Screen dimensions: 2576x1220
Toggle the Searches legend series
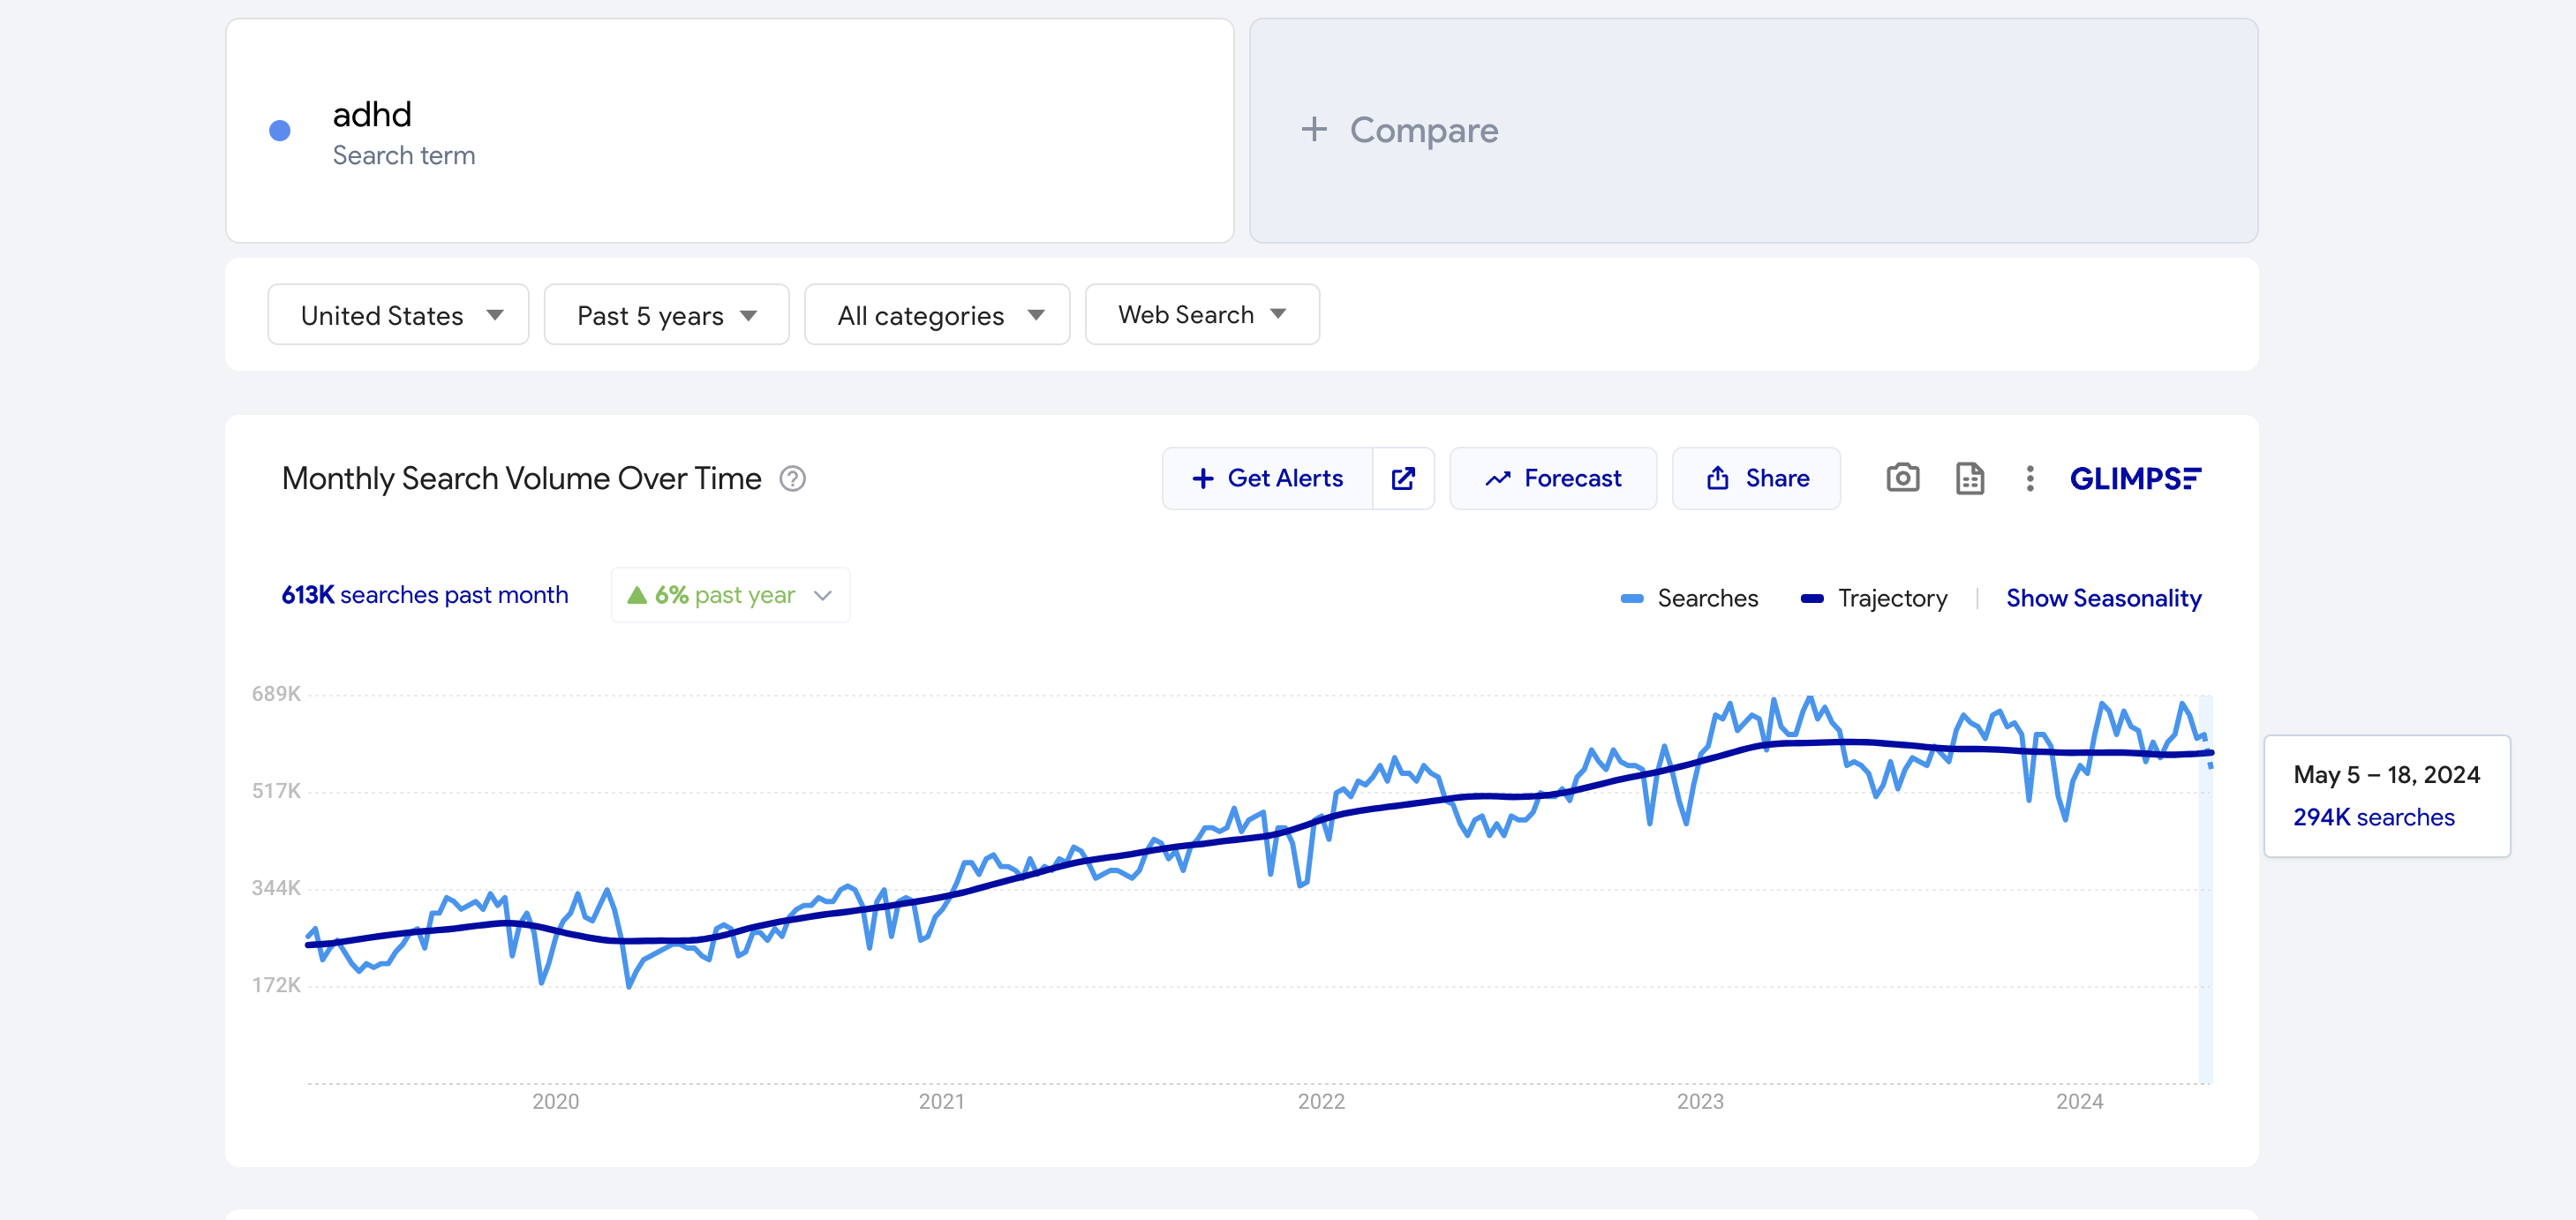click(x=1689, y=598)
